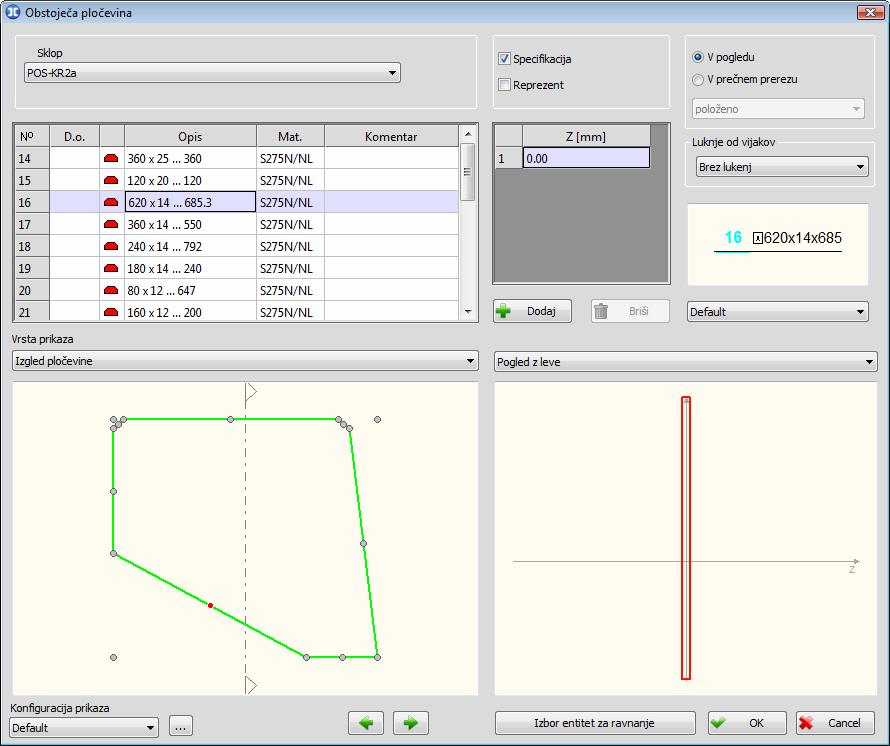
Task: Select row 360 x 25 ... 360
Action: [x=237, y=158]
